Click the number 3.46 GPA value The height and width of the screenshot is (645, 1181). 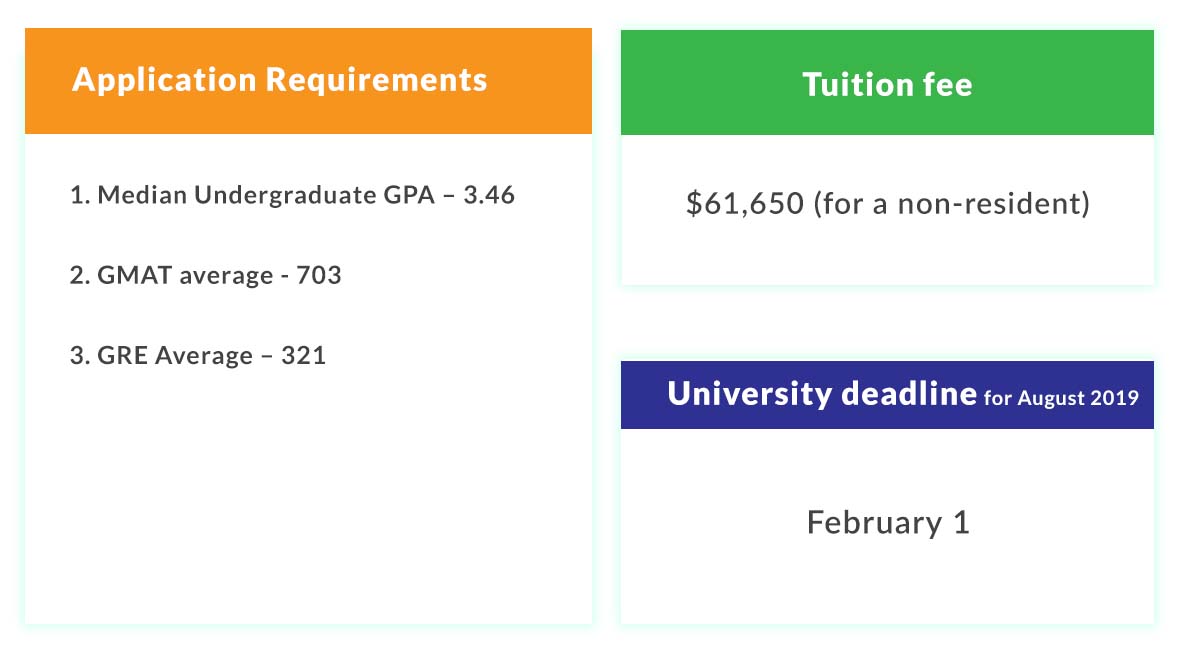point(489,195)
